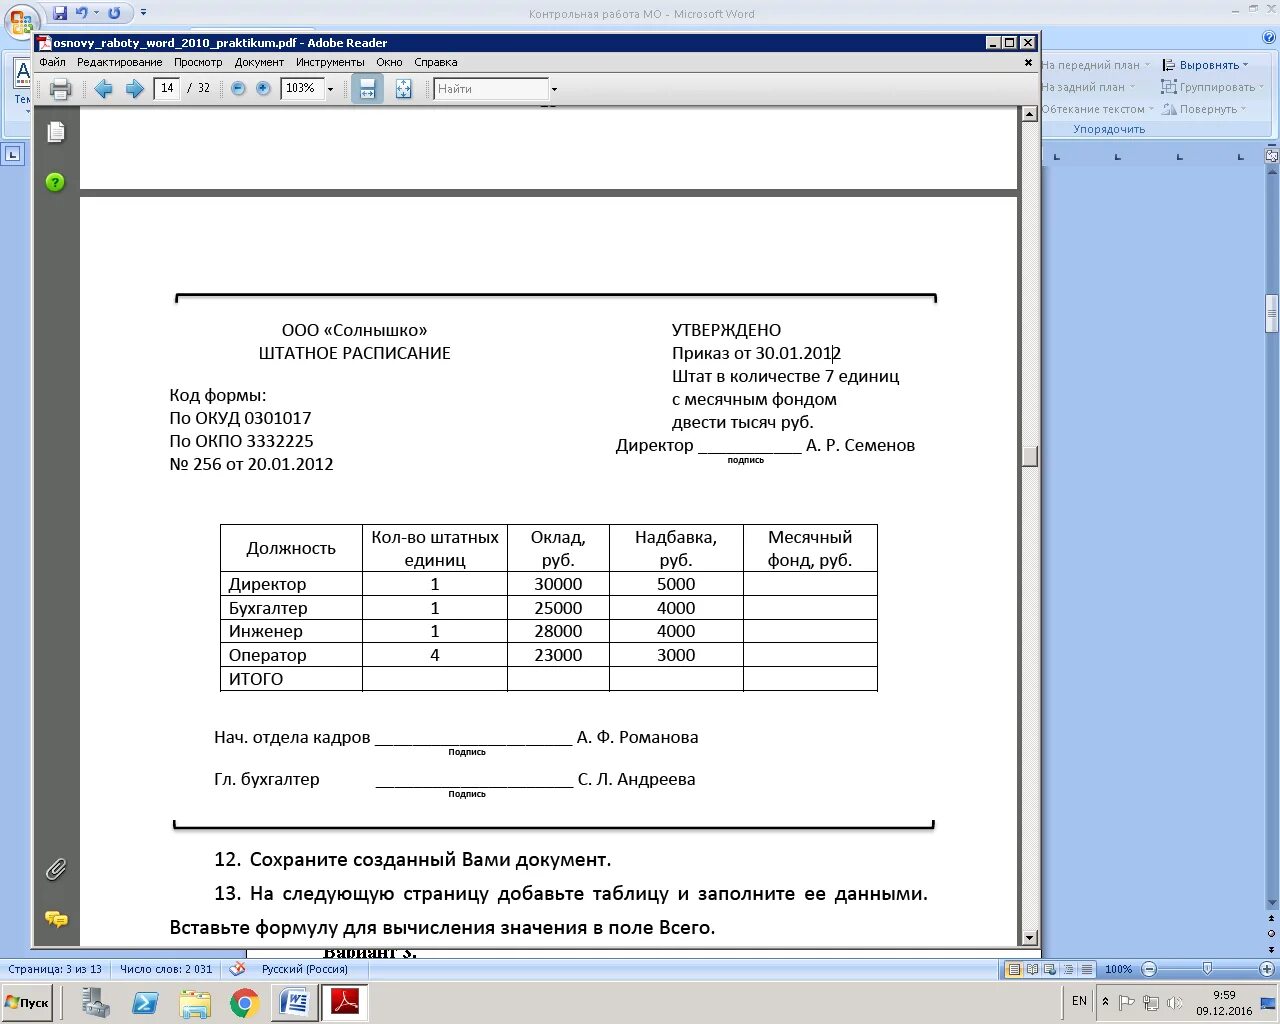
Task: Redo action in Word quick access toolbar
Action: coord(114,13)
